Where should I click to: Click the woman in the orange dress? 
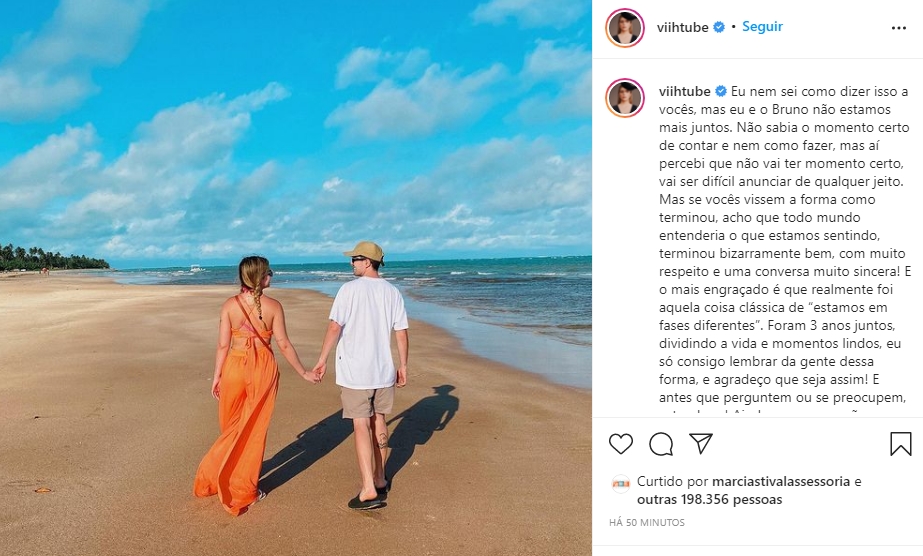244,382
